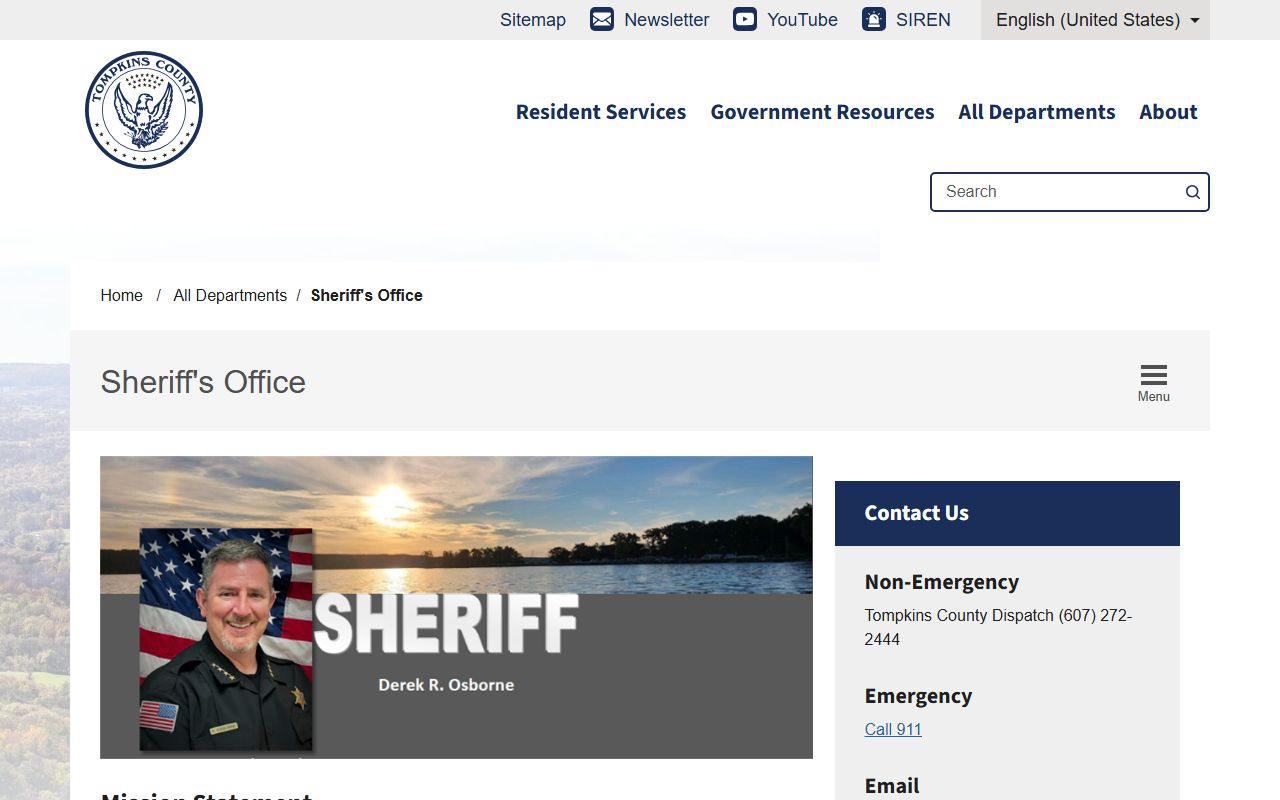This screenshot has height=800, width=1280.
Task: Click the YouTube play icon
Action: (745, 19)
